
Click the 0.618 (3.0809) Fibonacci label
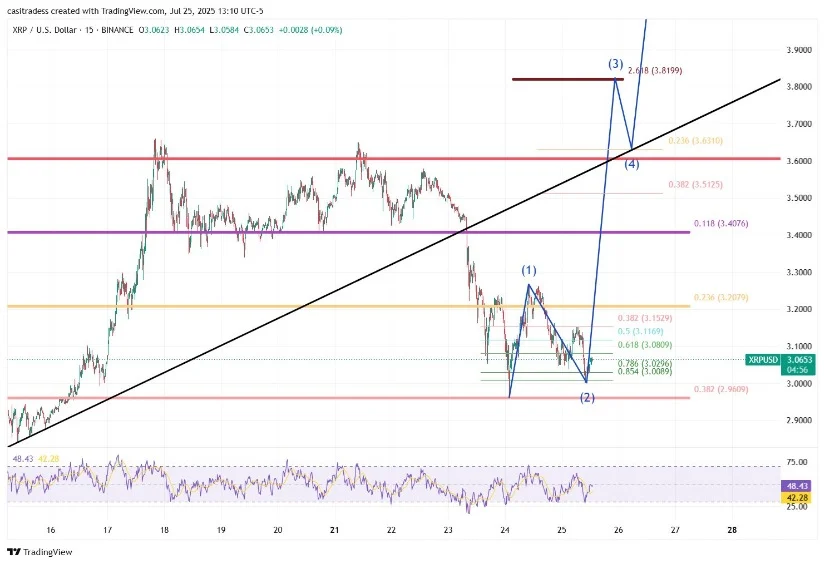tap(639, 345)
